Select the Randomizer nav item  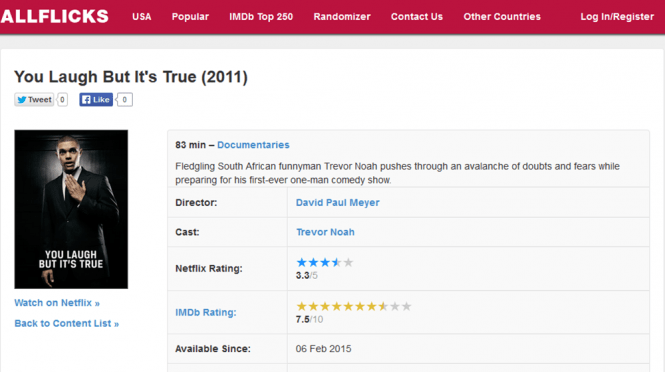click(x=342, y=17)
